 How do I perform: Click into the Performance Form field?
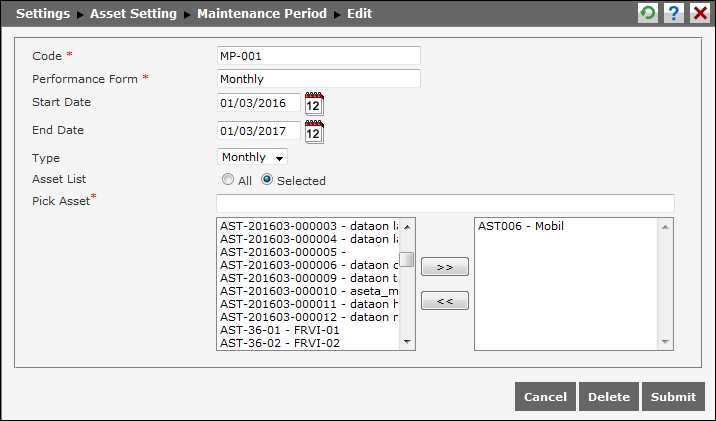319,79
